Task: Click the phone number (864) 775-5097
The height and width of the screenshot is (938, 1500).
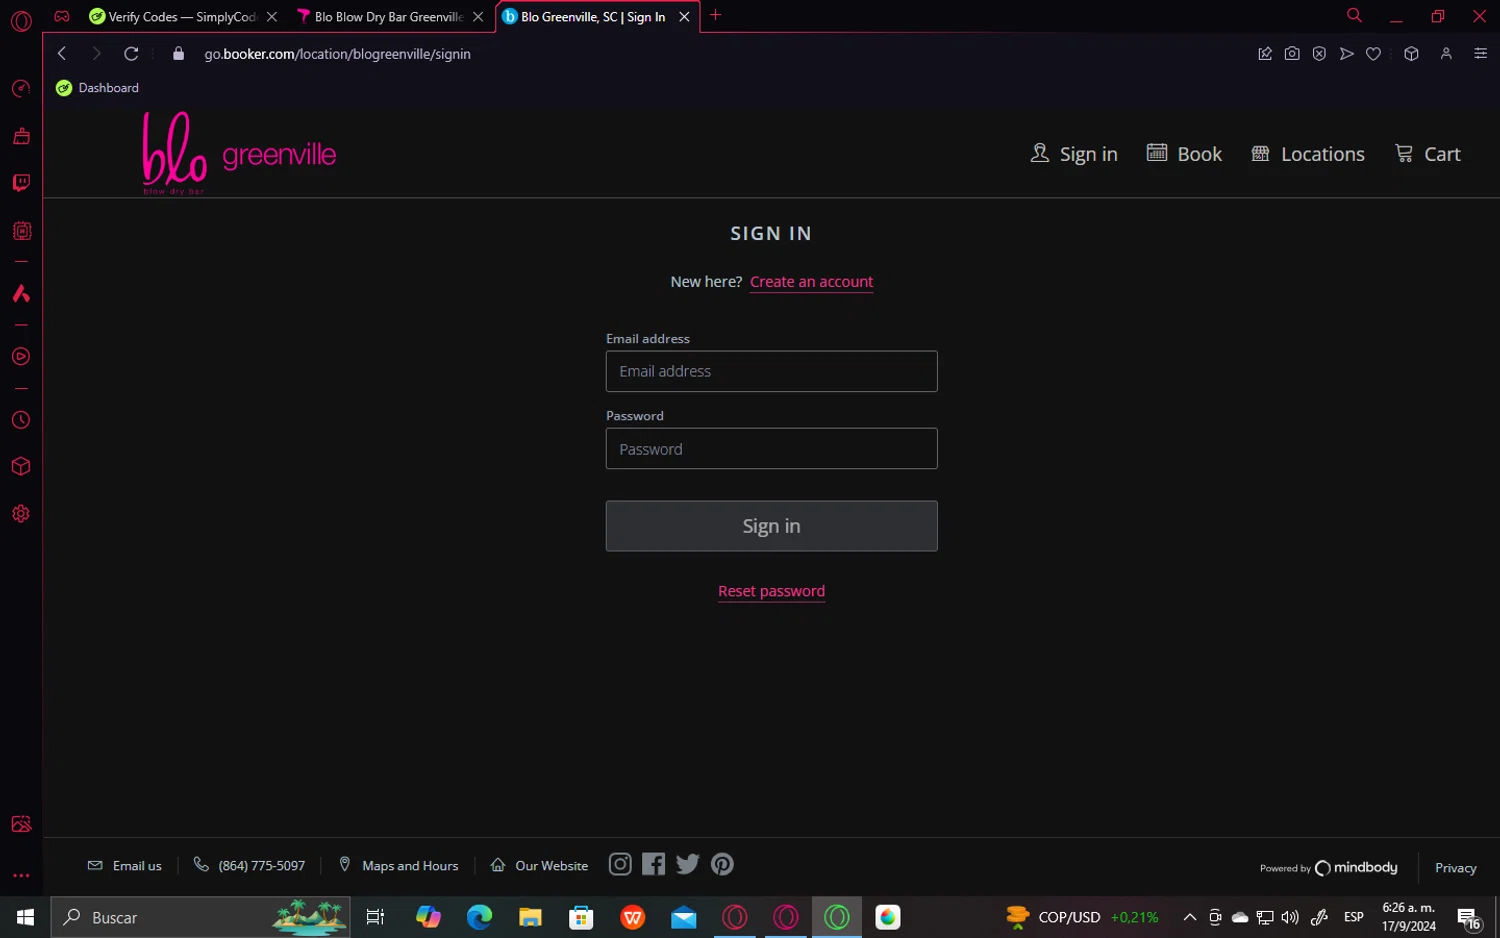Action: [x=249, y=866]
